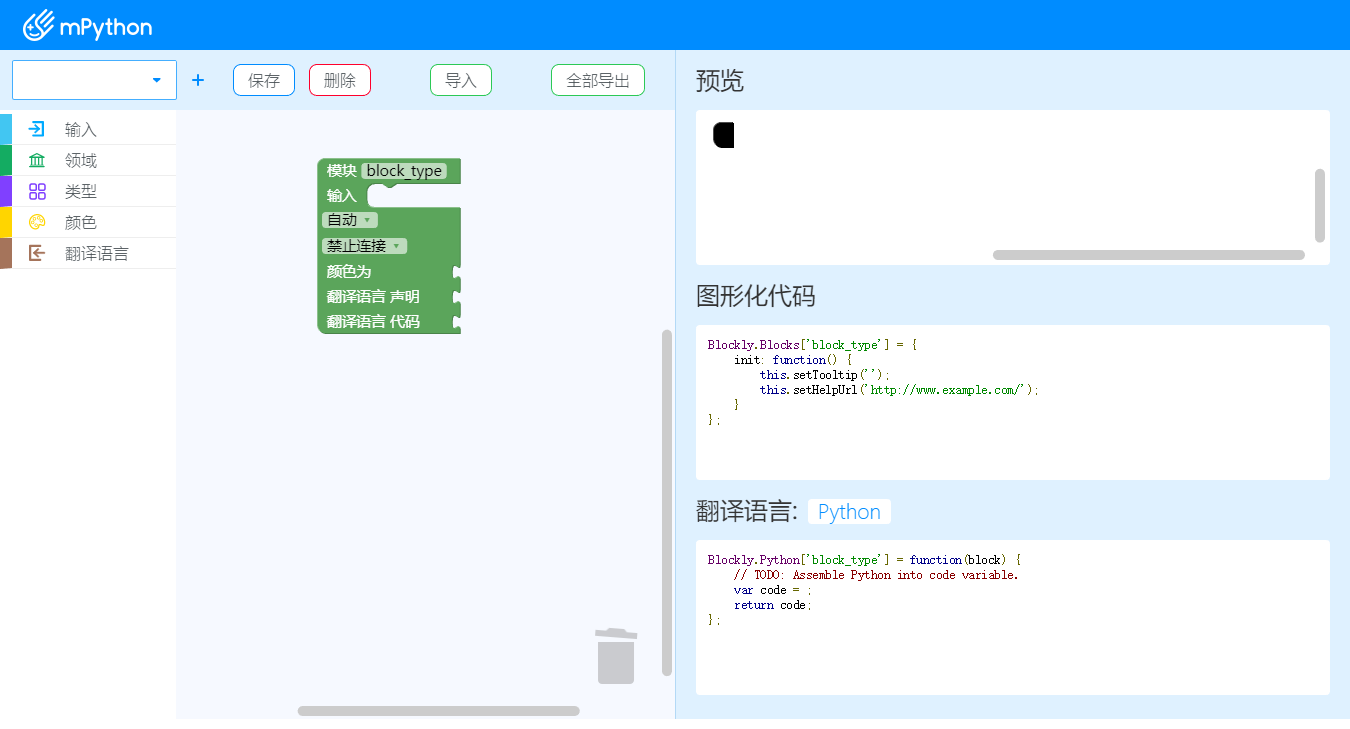This screenshot has height=729, width=1350.
Task: Click the Blockly.Python function line
Action: point(864,560)
